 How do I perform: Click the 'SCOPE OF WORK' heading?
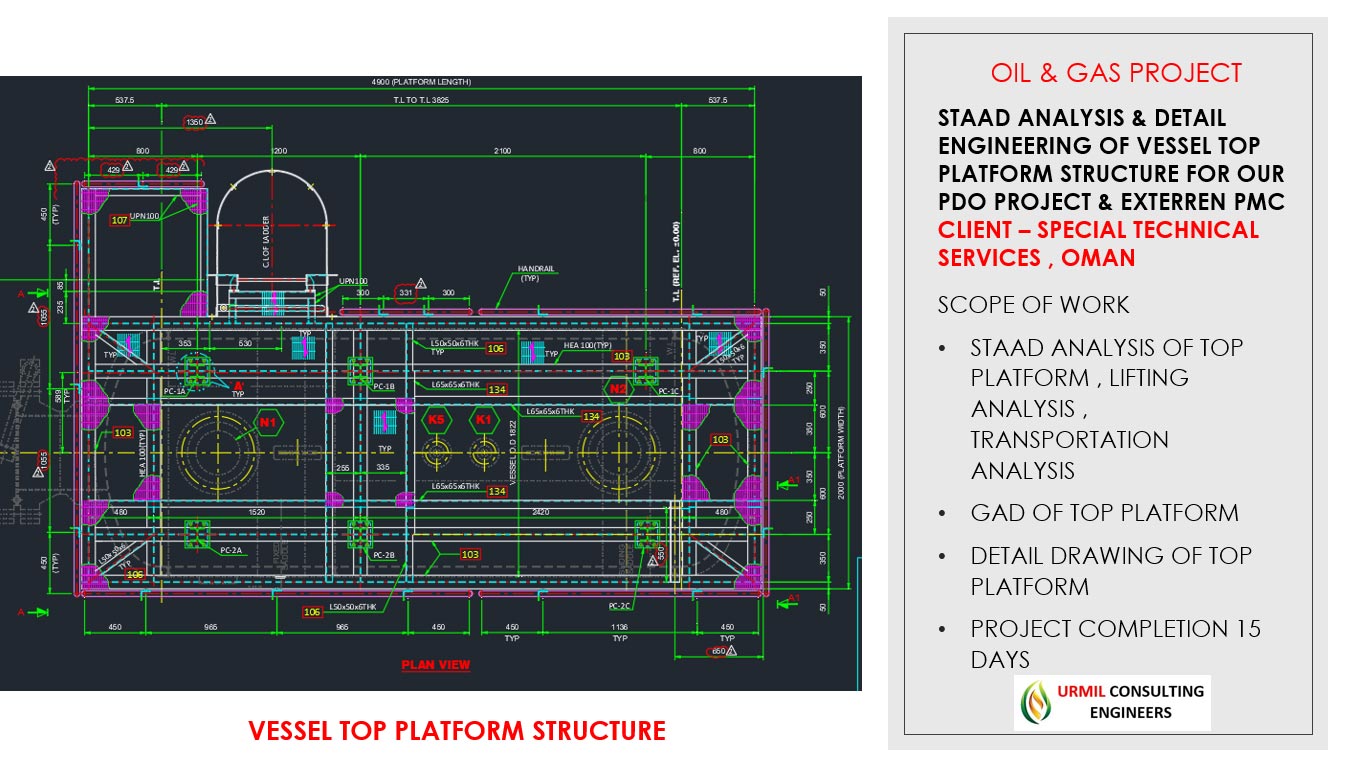(x=1033, y=304)
